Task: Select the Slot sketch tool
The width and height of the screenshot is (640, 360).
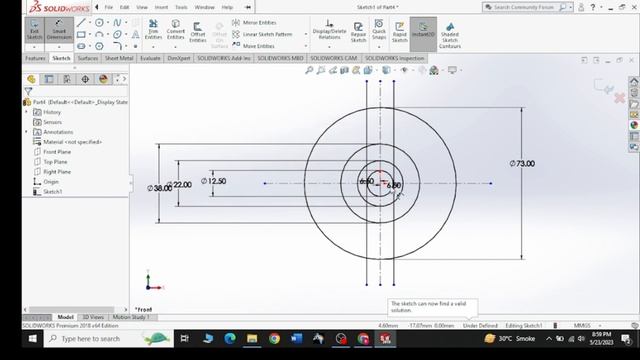Action: point(81,46)
